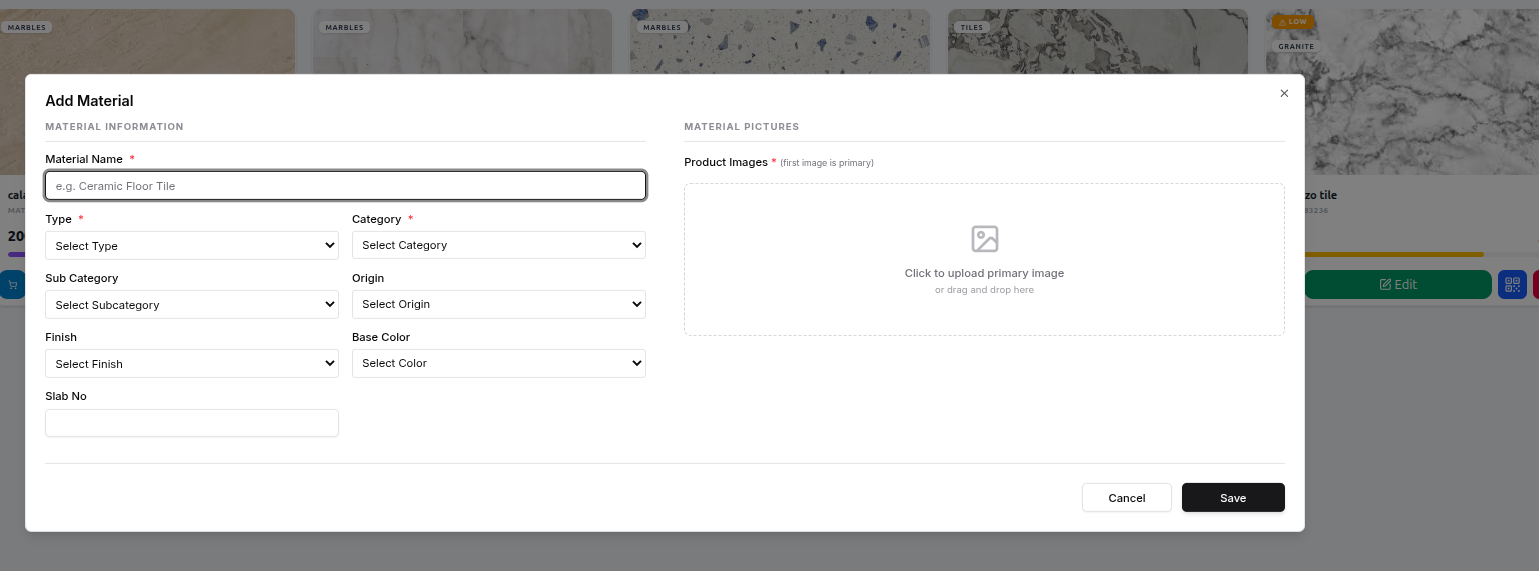Image resolution: width=1539 pixels, height=571 pixels.
Task: Click 'Click to upload primary image' text
Action: coord(984,273)
